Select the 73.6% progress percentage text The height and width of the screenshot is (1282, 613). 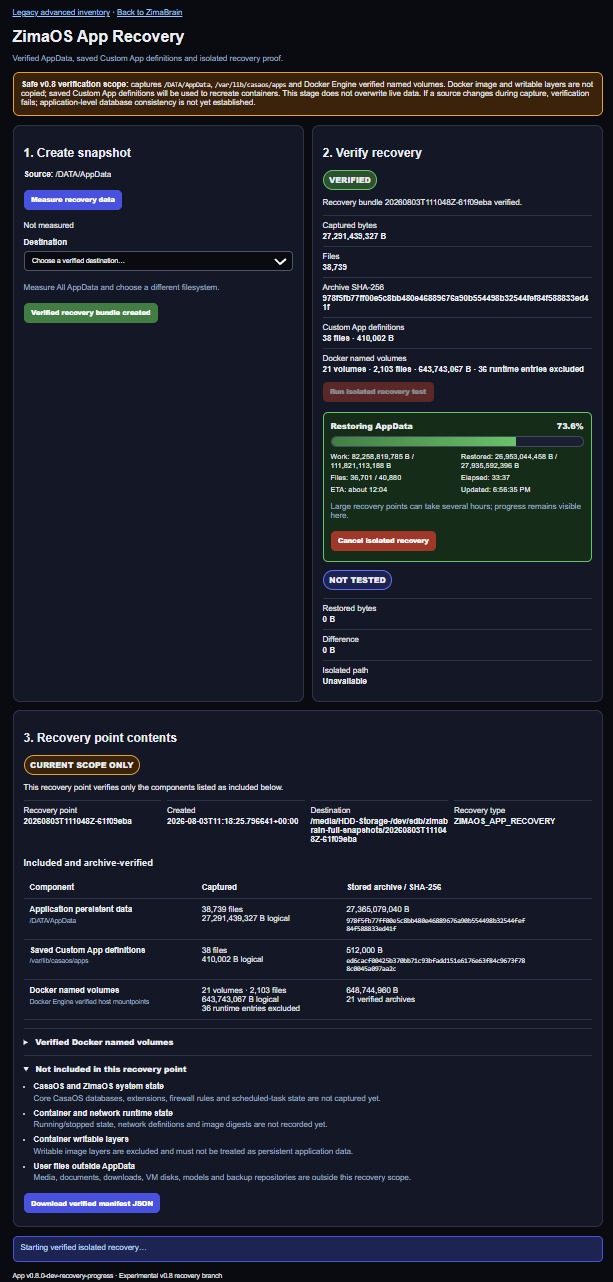pyautogui.click(x=570, y=425)
